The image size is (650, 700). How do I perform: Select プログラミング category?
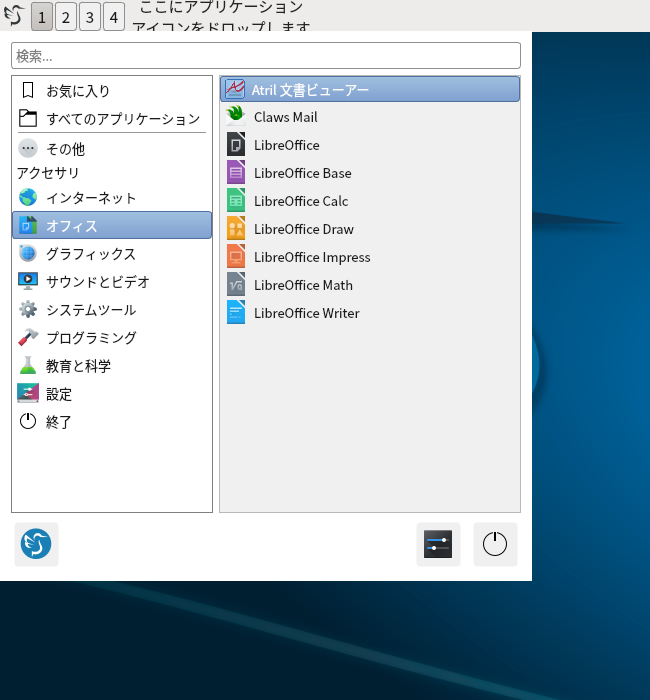coord(112,338)
